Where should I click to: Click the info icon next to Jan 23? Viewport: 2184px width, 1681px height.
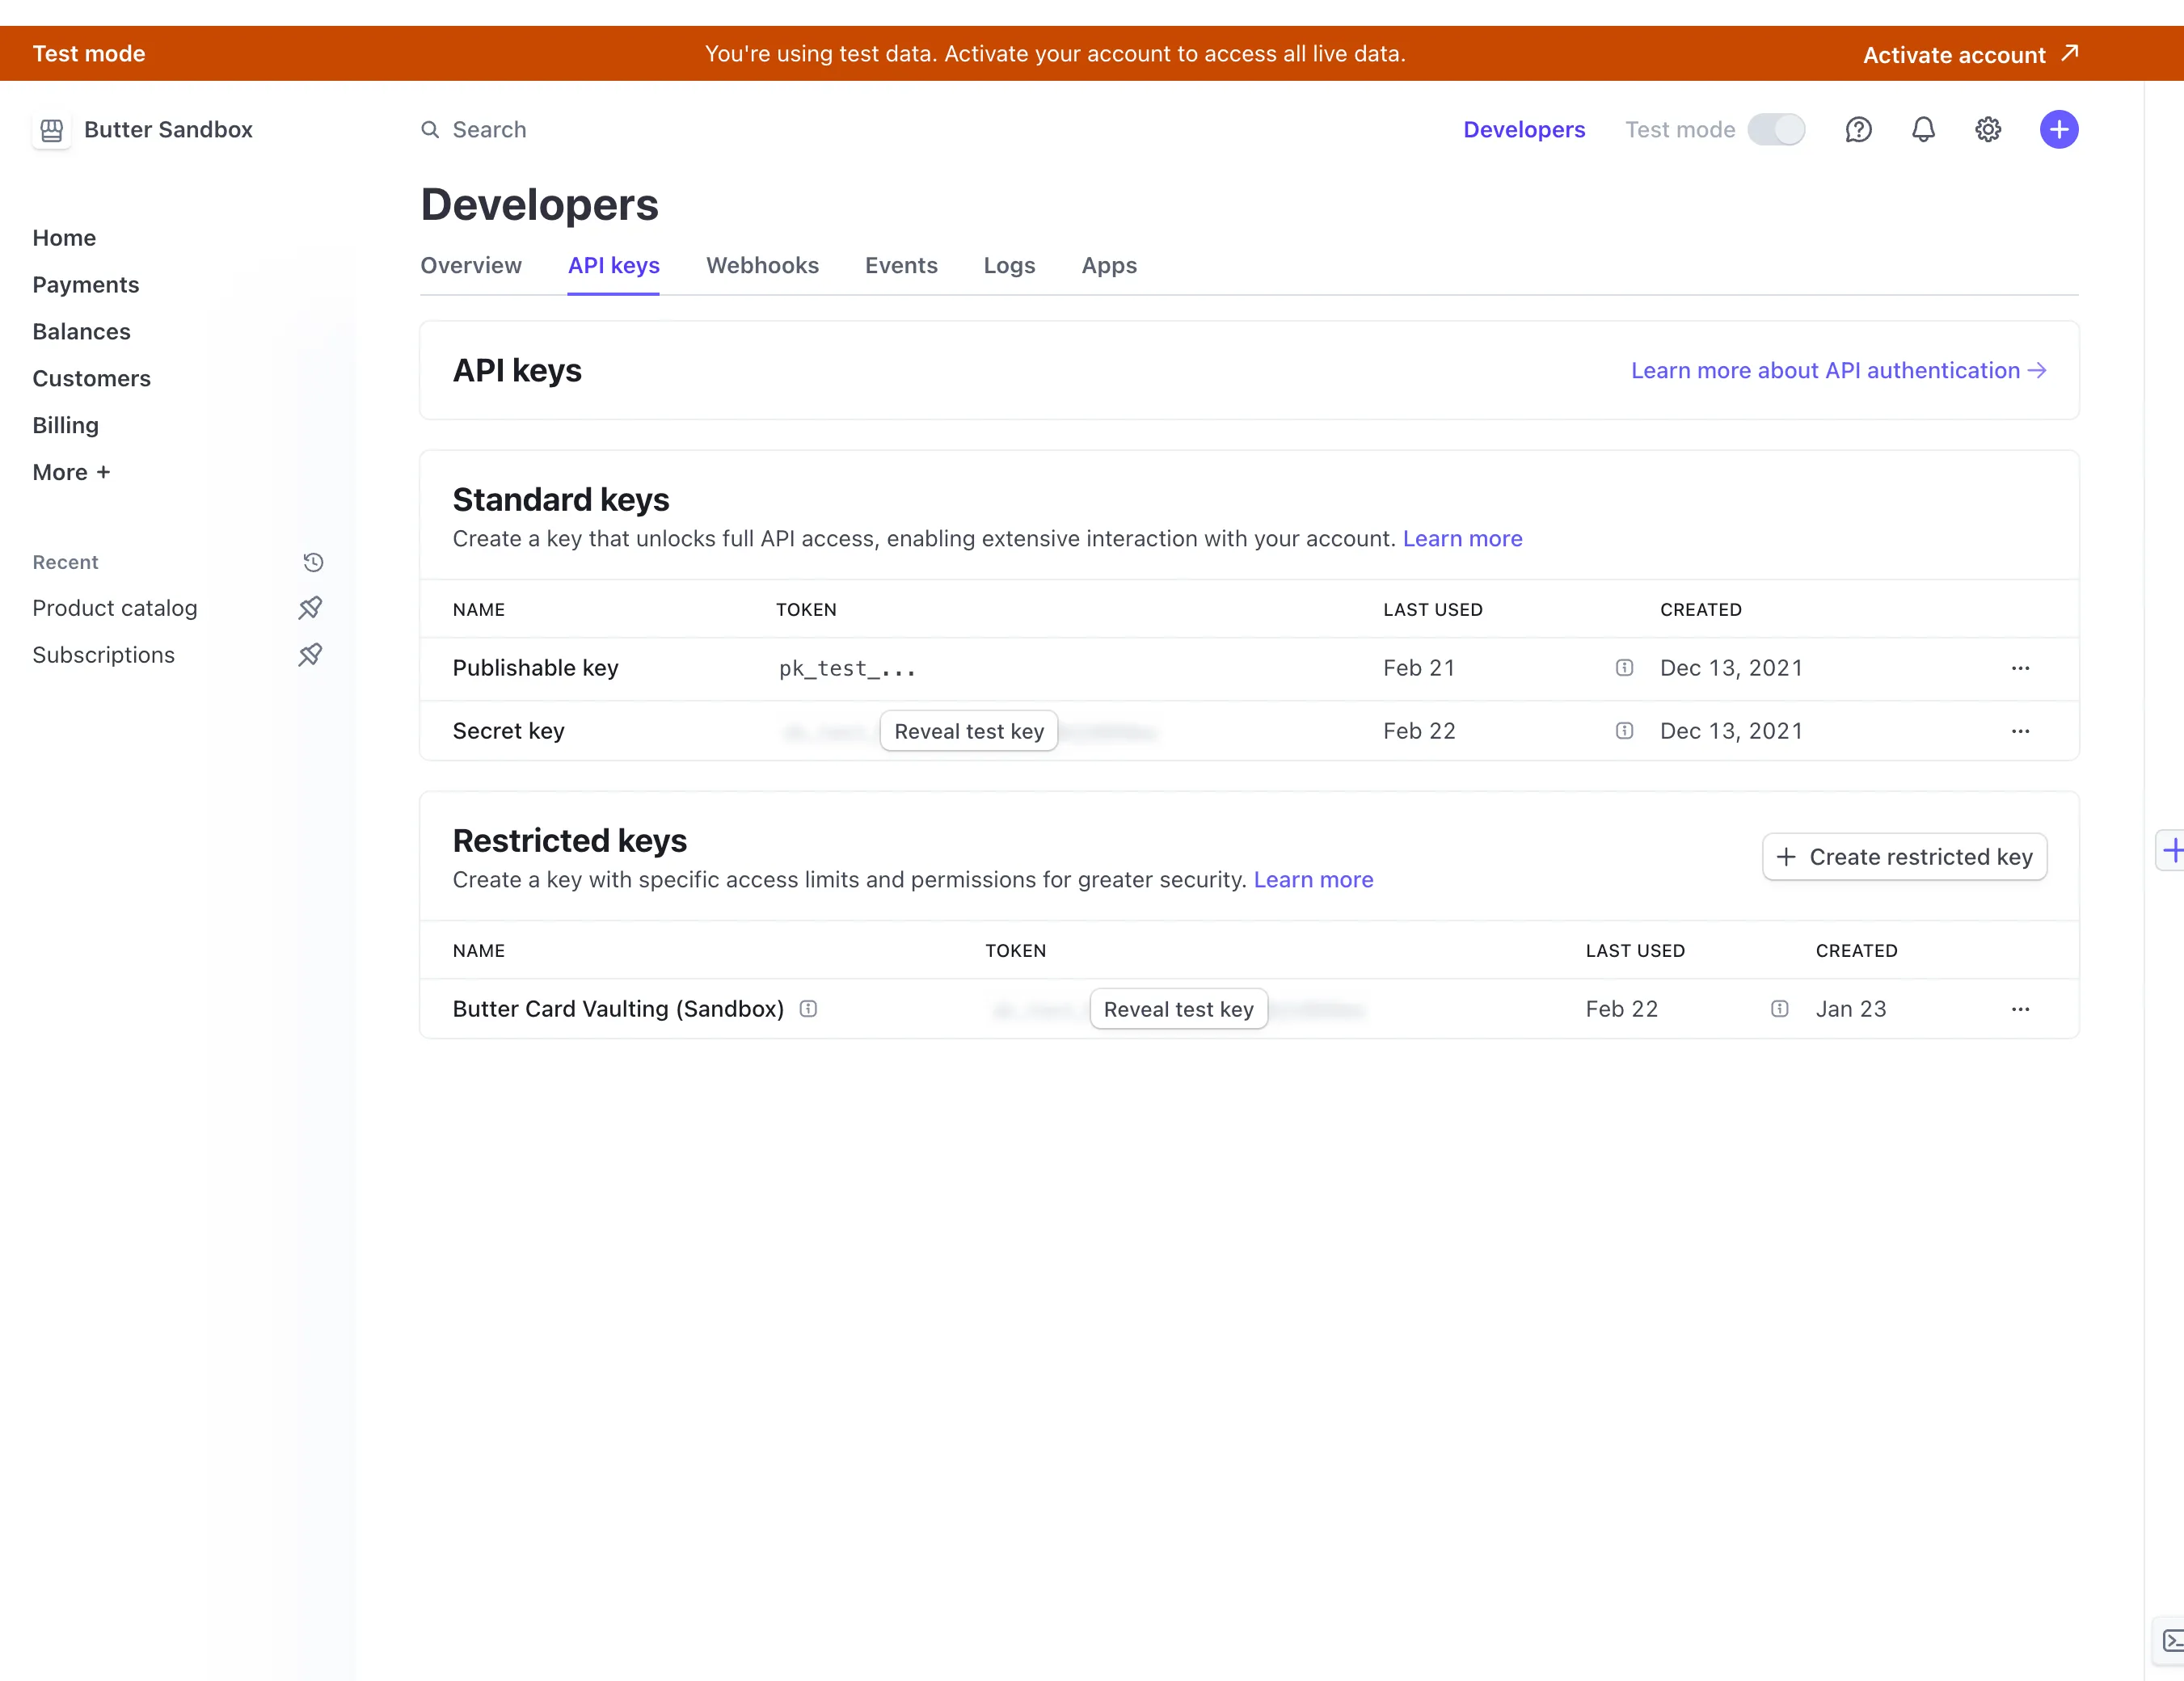pyautogui.click(x=1779, y=1009)
